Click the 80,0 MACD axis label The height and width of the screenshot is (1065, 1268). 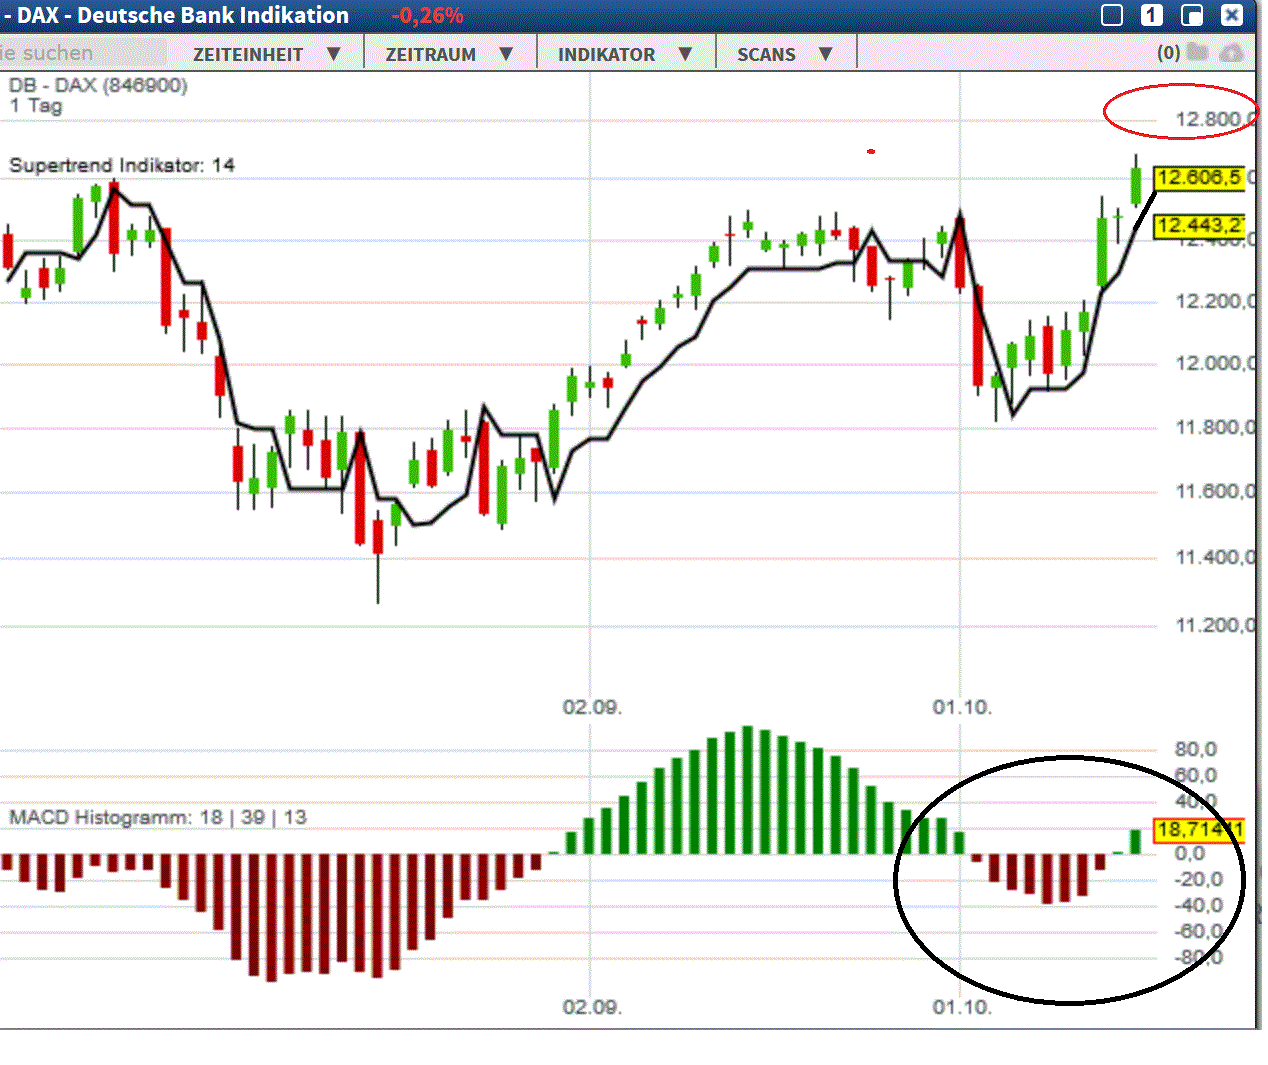point(1196,749)
